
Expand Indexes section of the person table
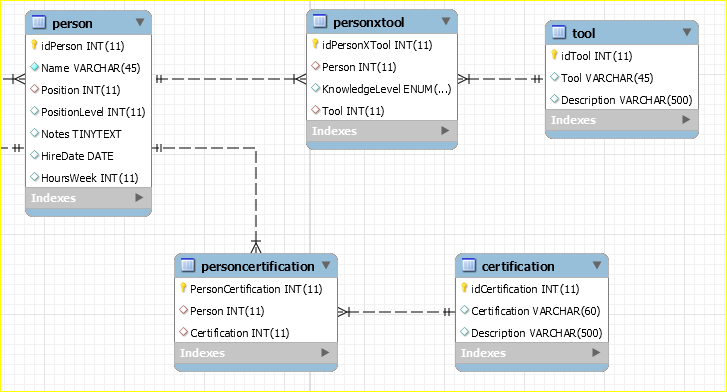[139, 198]
